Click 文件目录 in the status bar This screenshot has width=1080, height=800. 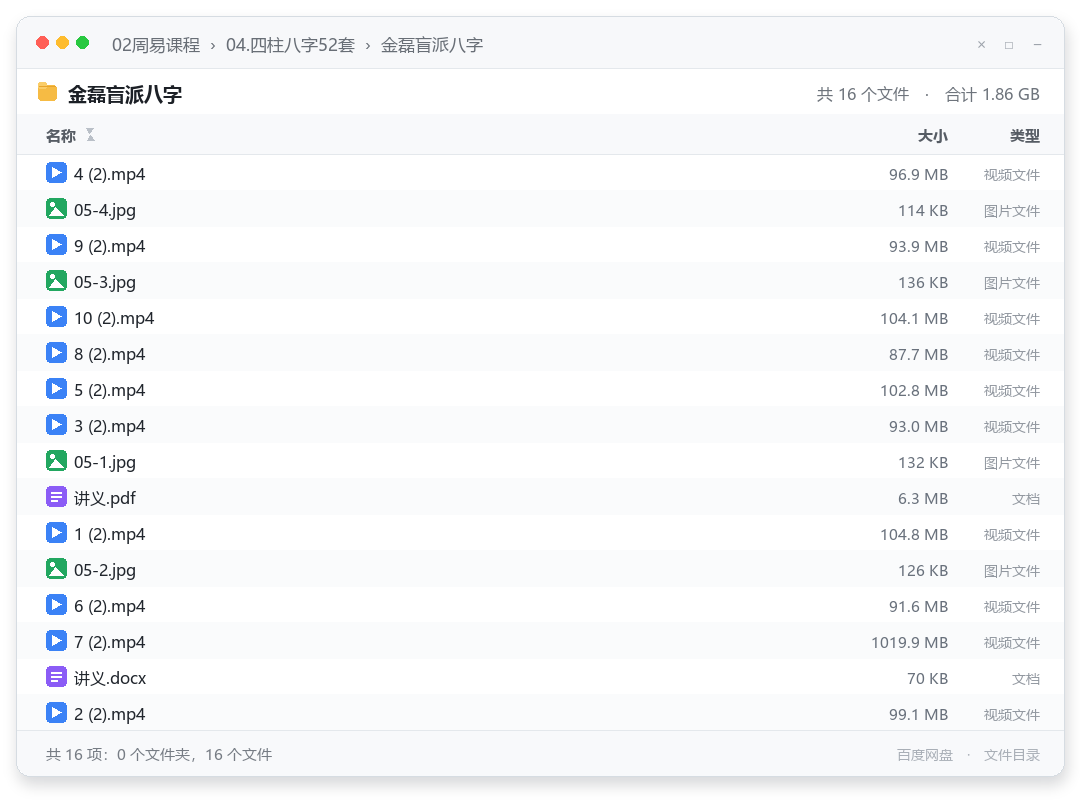pos(1012,755)
